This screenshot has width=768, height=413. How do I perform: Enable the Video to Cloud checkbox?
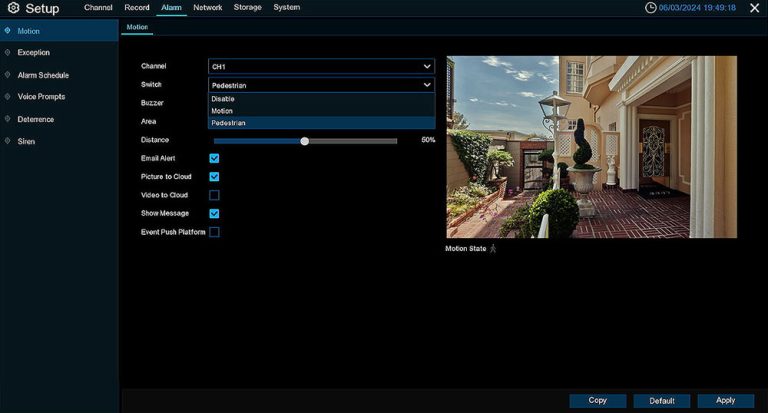214,195
